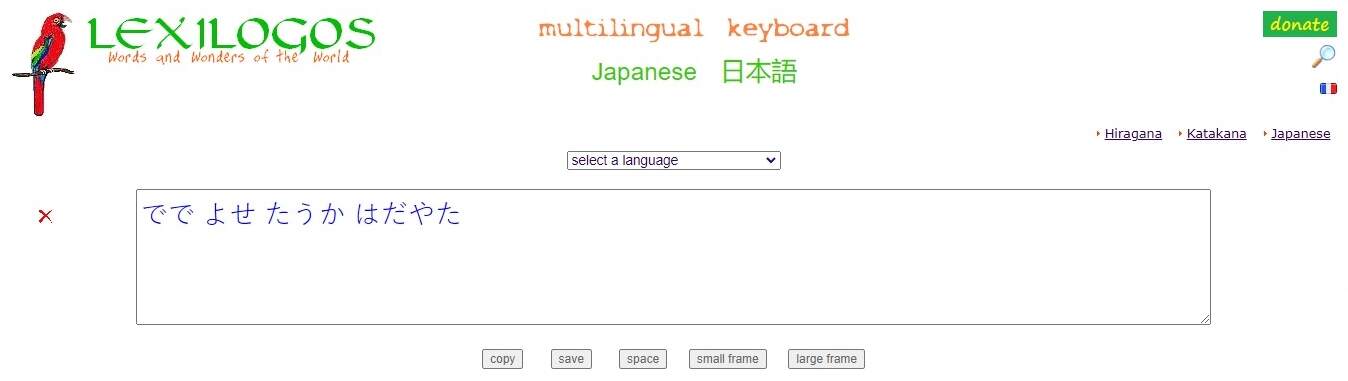Grab the text area resize handle
1348x381 pixels.
(1204, 318)
